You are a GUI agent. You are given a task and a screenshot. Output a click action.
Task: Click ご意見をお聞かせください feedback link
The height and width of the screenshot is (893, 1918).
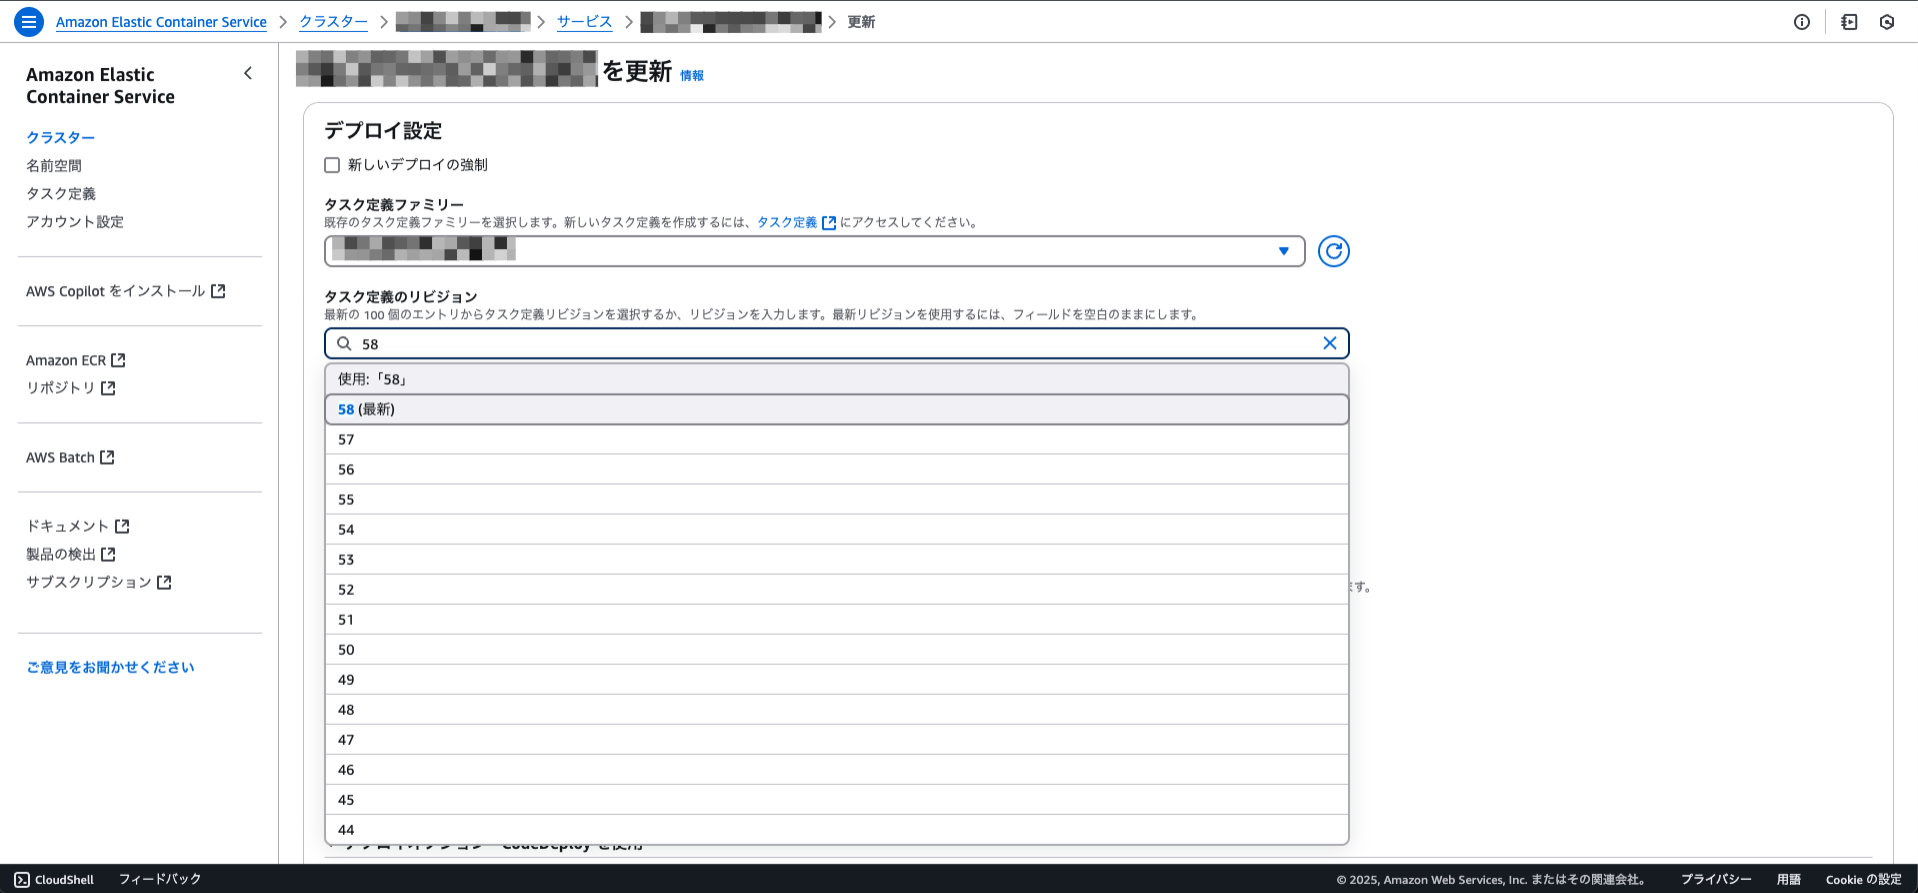(x=110, y=667)
